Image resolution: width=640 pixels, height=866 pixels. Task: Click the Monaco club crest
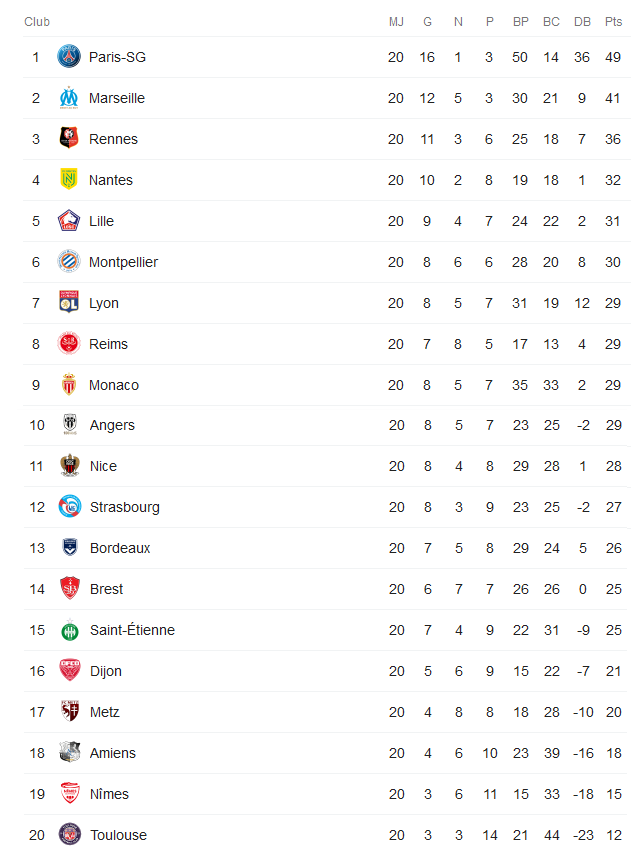pyautogui.click(x=69, y=384)
